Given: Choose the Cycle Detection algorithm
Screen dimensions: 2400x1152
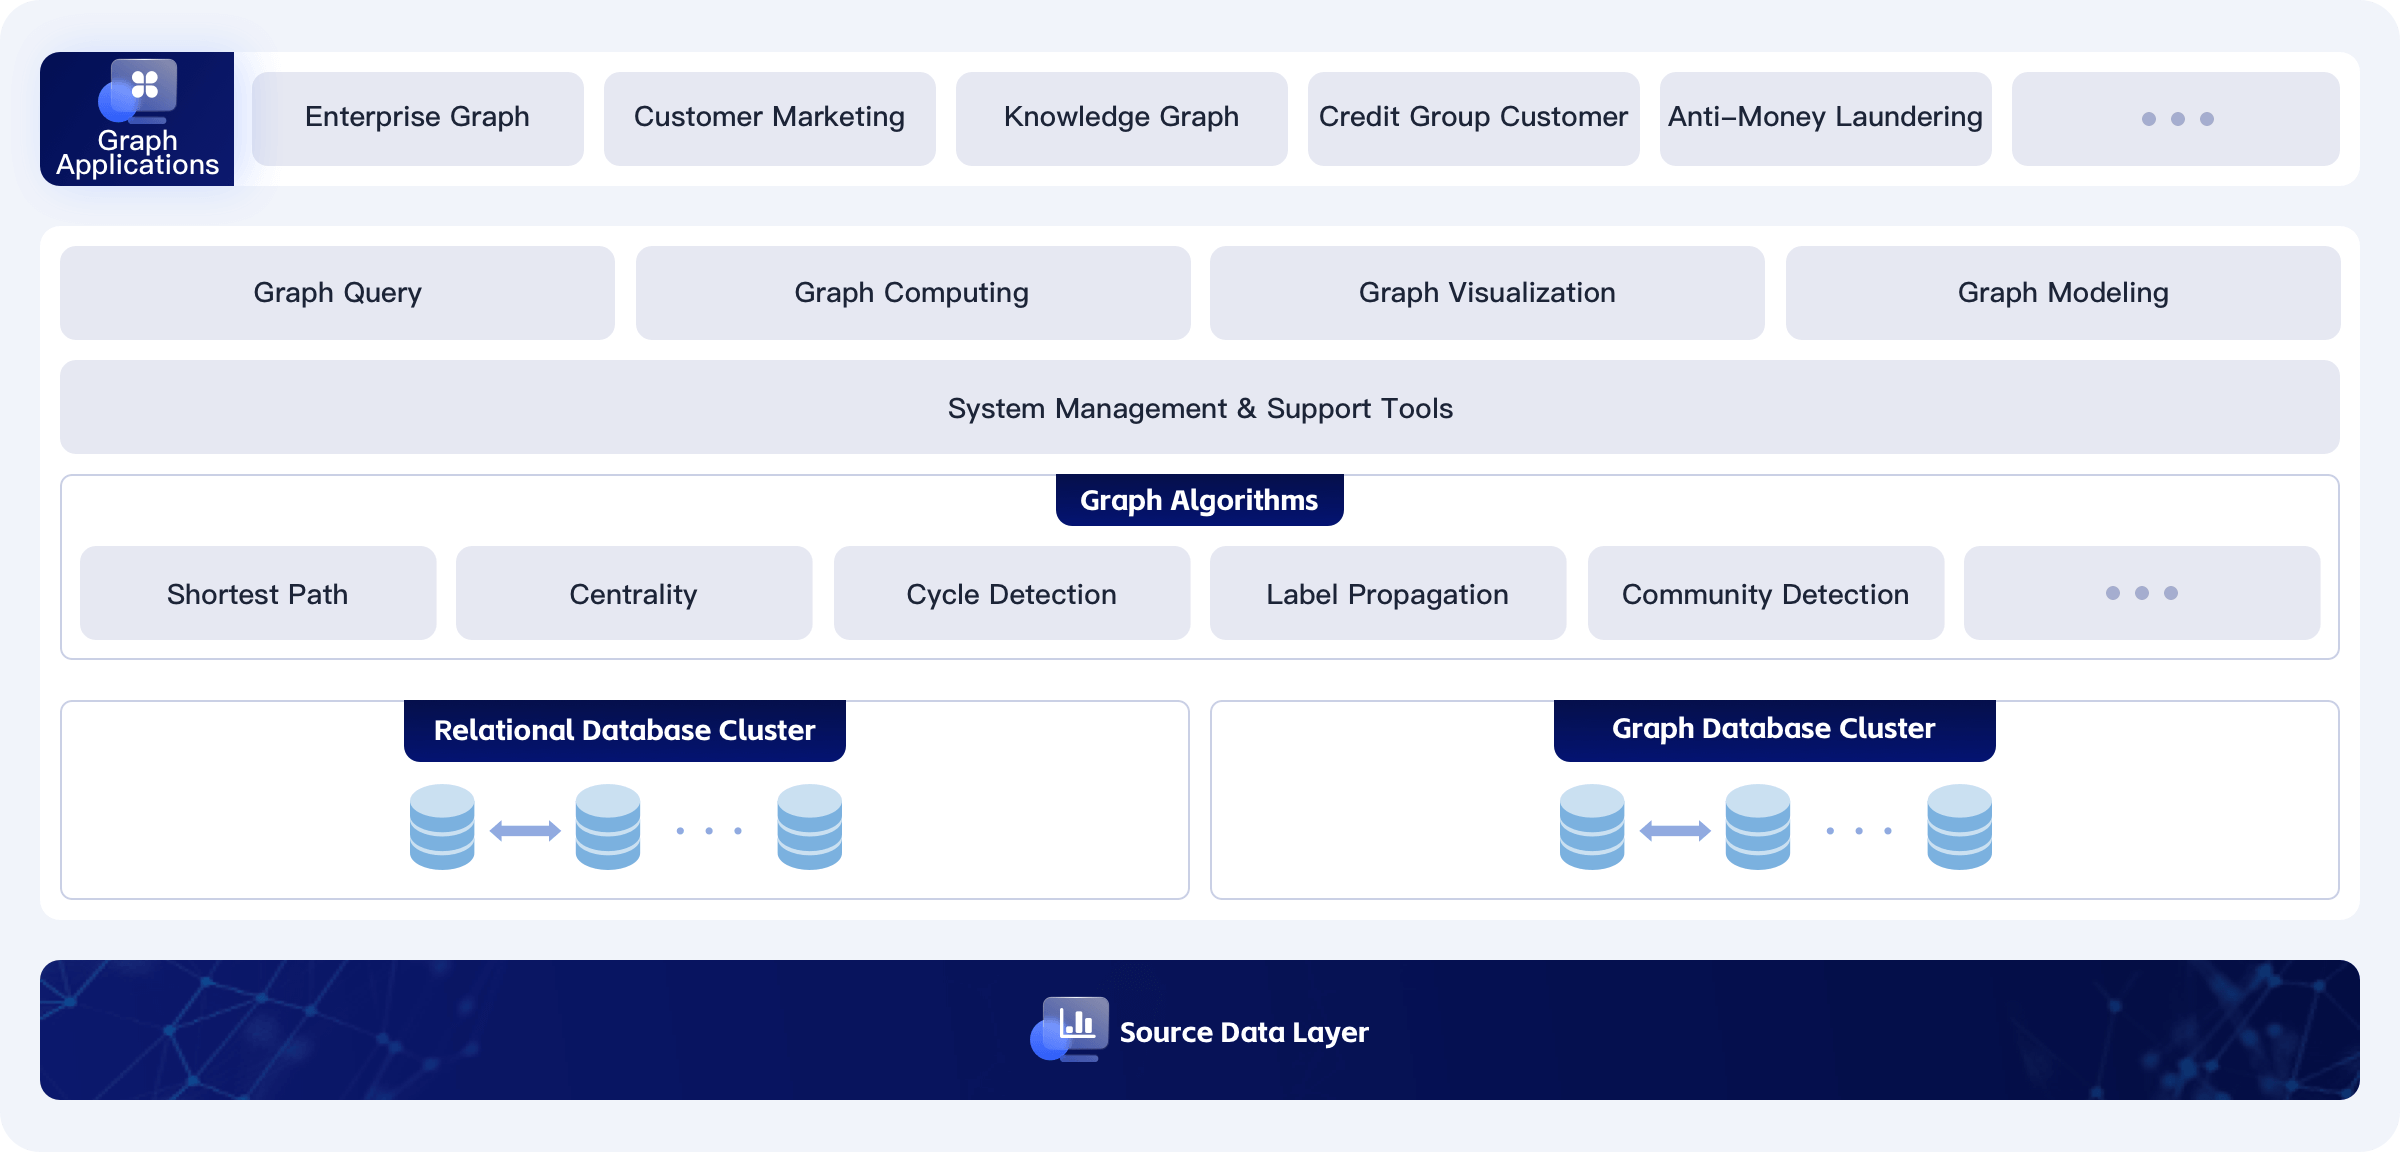Looking at the screenshot, I should pos(1012,593).
